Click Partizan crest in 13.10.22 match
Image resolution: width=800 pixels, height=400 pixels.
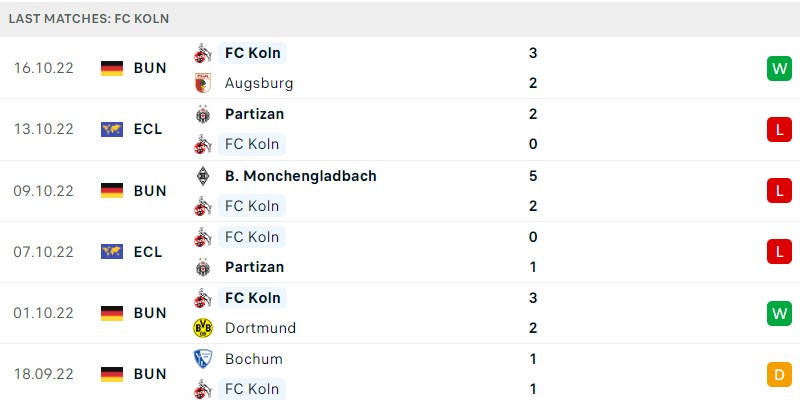coord(203,114)
